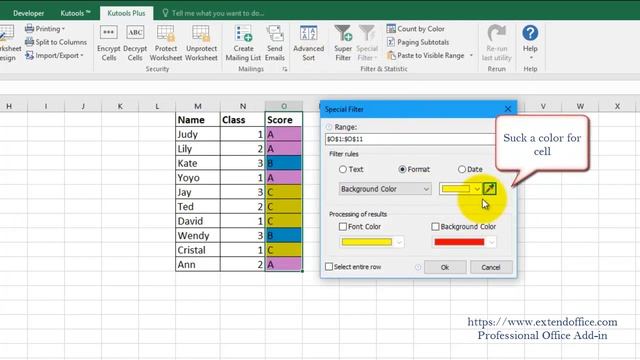Click Paste to Visible Range tool
This screenshot has width=640, height=360.
click(425, 55)
